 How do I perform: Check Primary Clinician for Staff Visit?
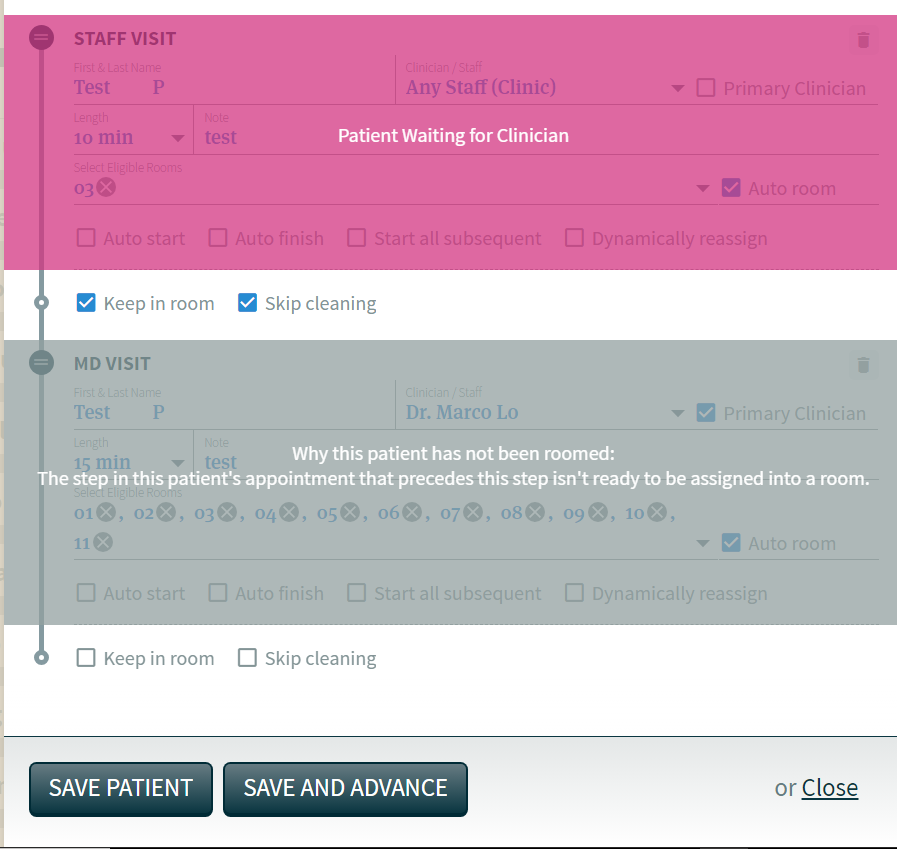[x=705, y=88]
